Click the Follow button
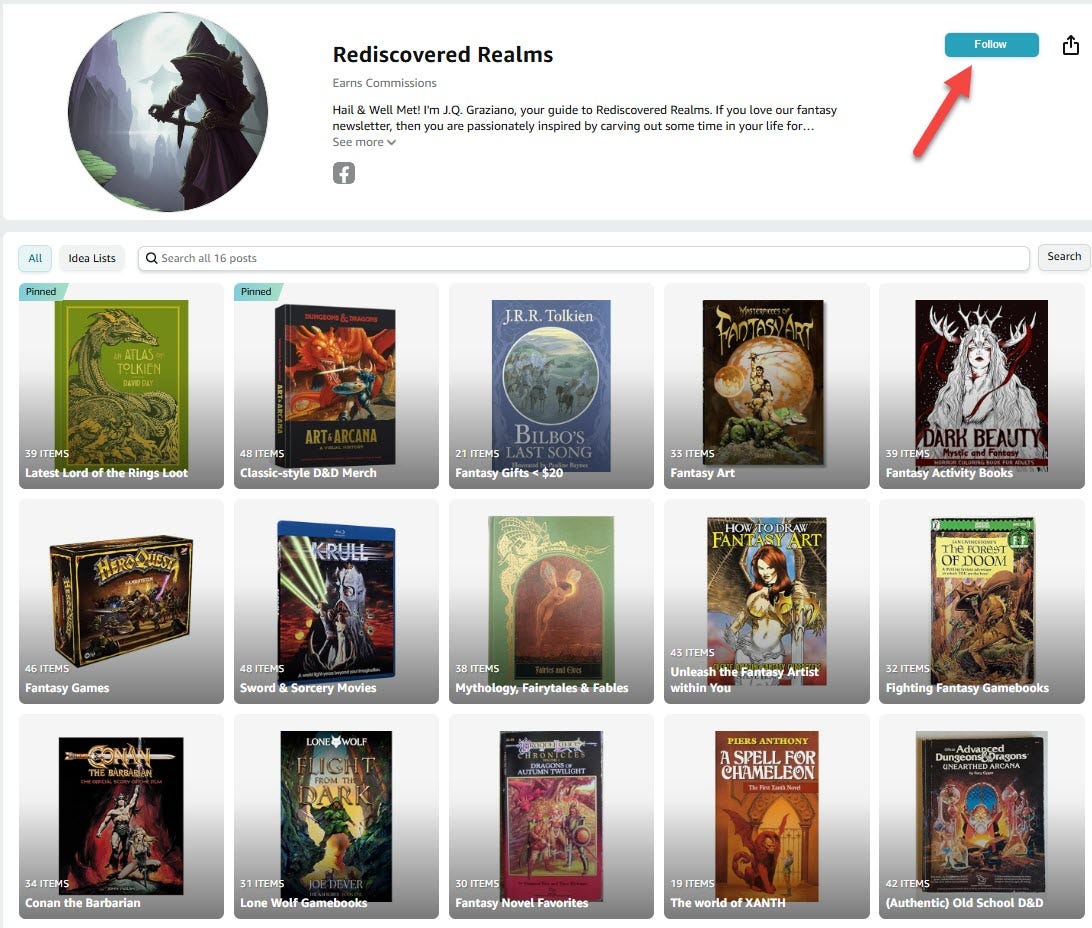 pyautogui.click(x=991, y=45)
